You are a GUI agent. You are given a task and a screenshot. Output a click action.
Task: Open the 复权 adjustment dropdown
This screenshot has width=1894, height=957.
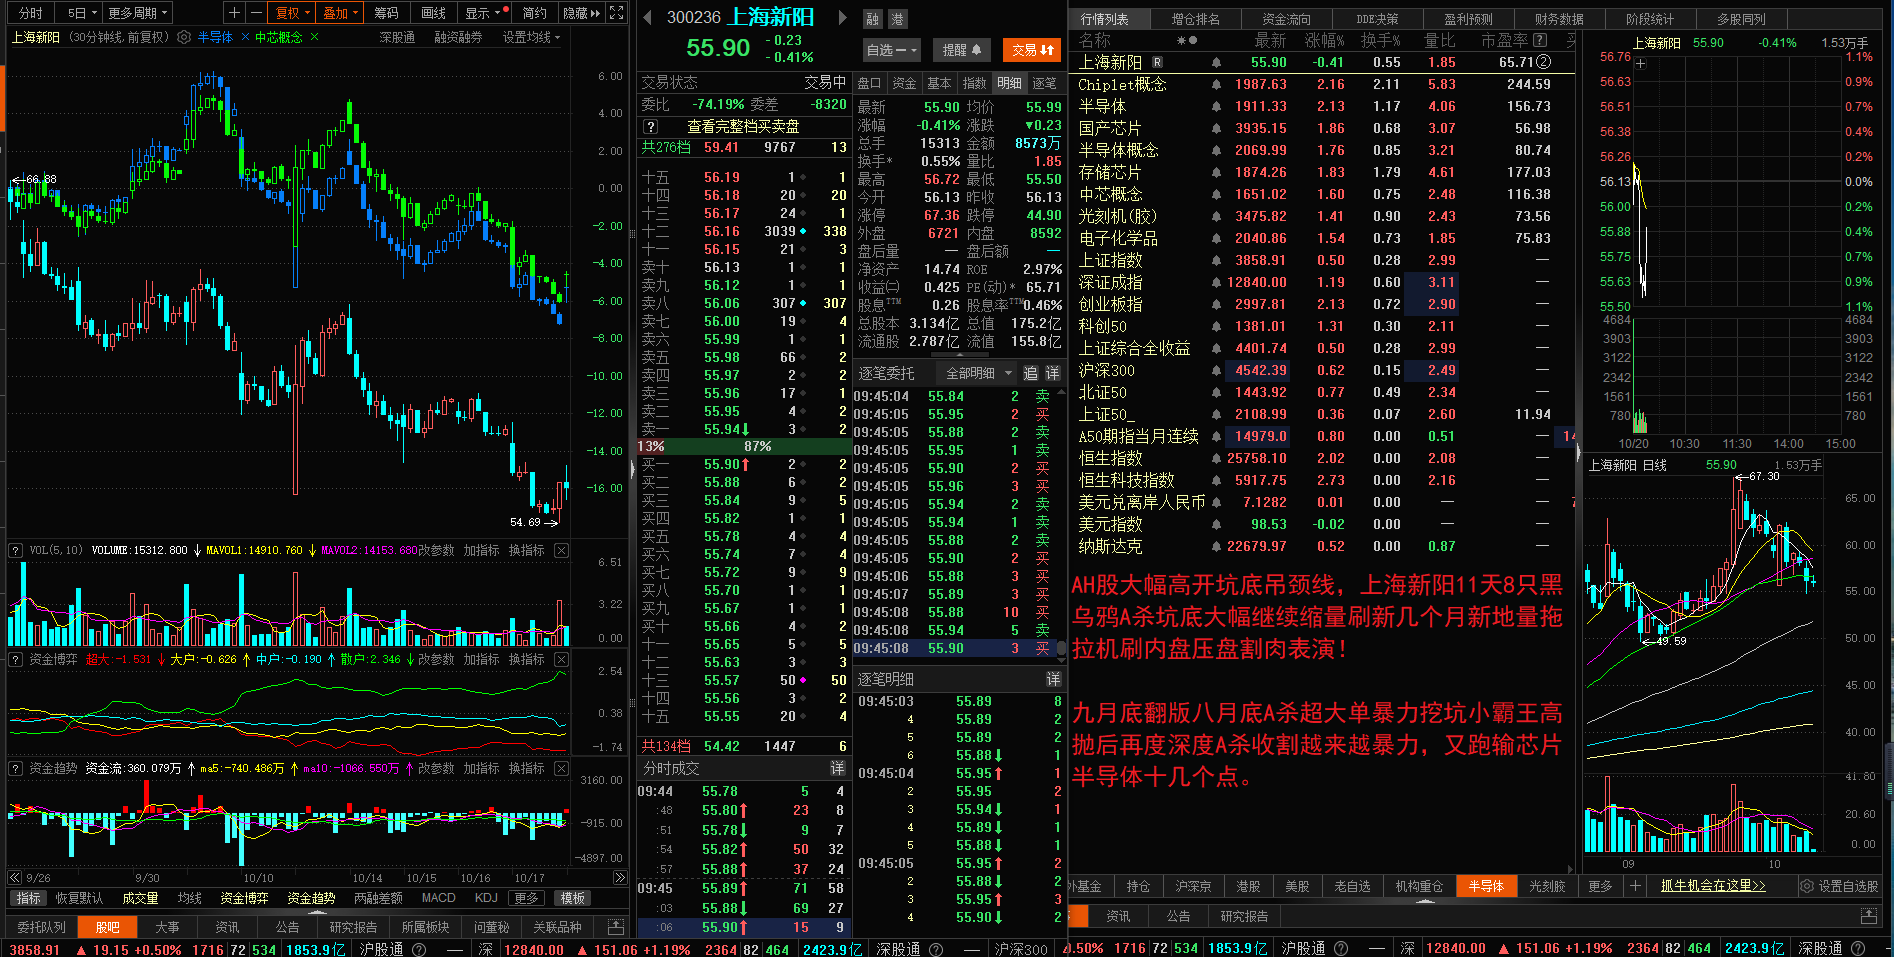293,13
